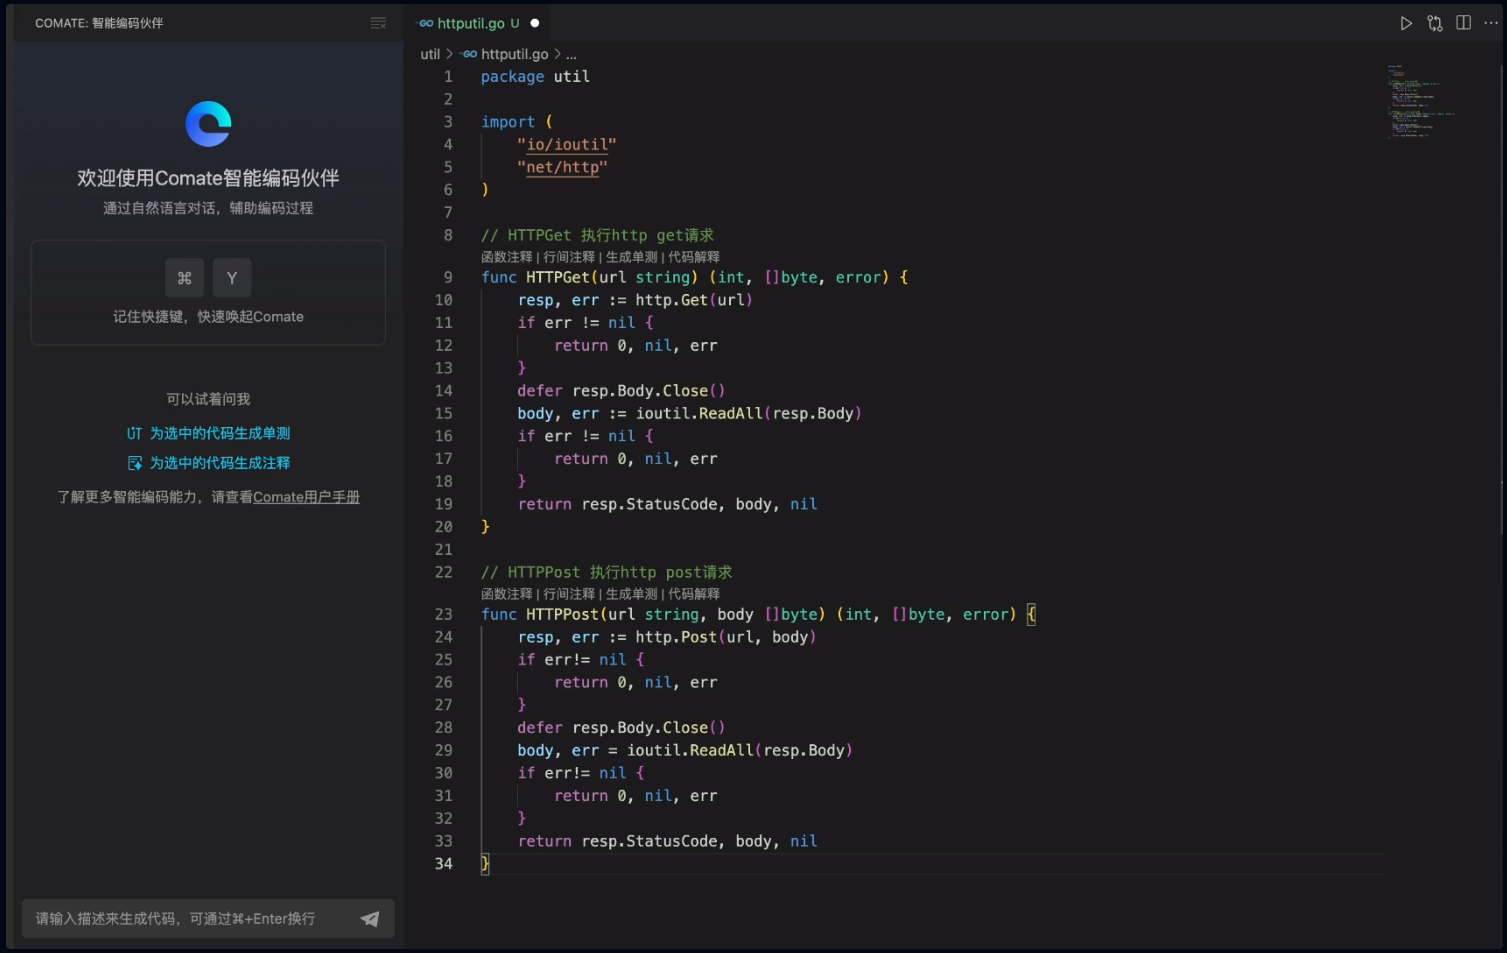
Task: Open the editor More Actions ellipsis
Action: [x=1491, y=23]
